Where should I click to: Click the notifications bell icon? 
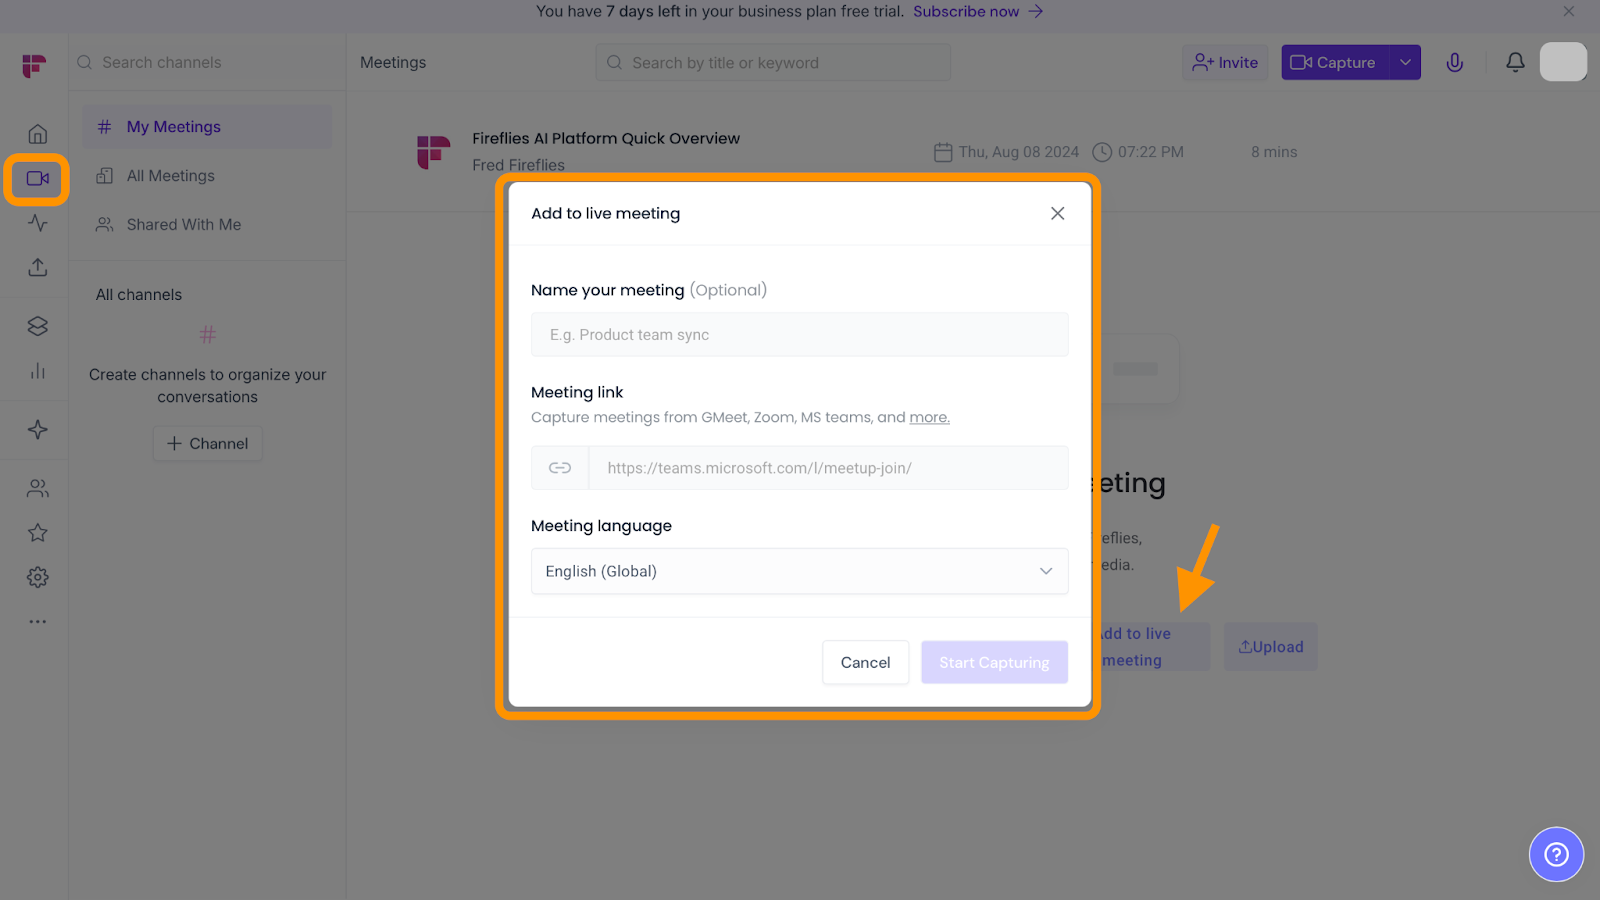1515,62
